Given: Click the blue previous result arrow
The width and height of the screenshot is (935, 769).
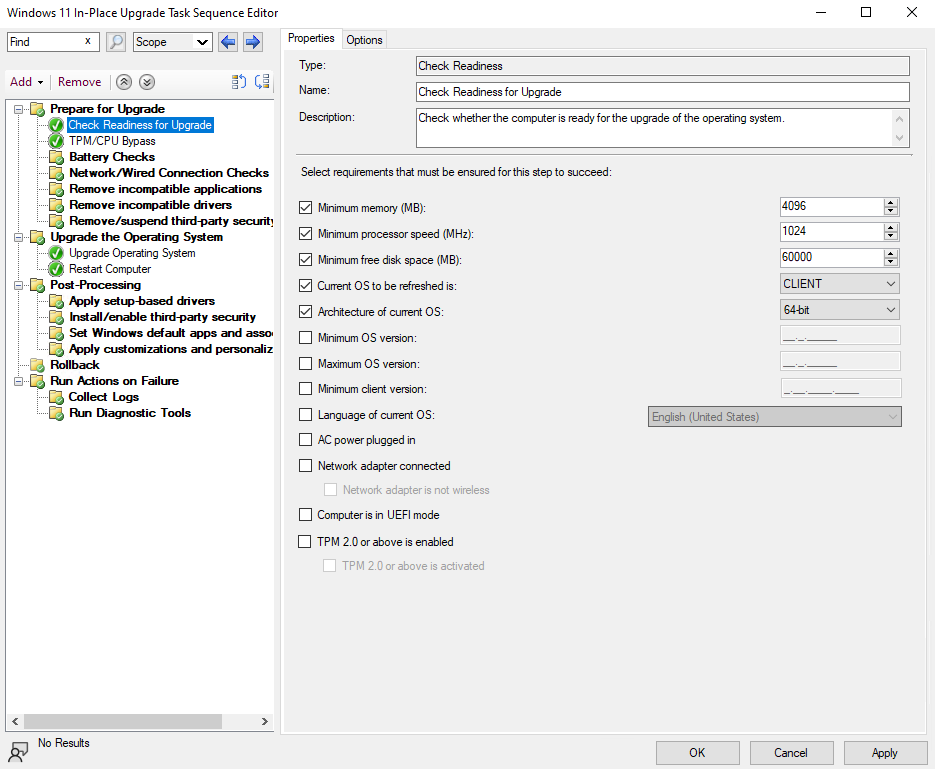Looking at the screenshot, I should [x=228, y=42].
